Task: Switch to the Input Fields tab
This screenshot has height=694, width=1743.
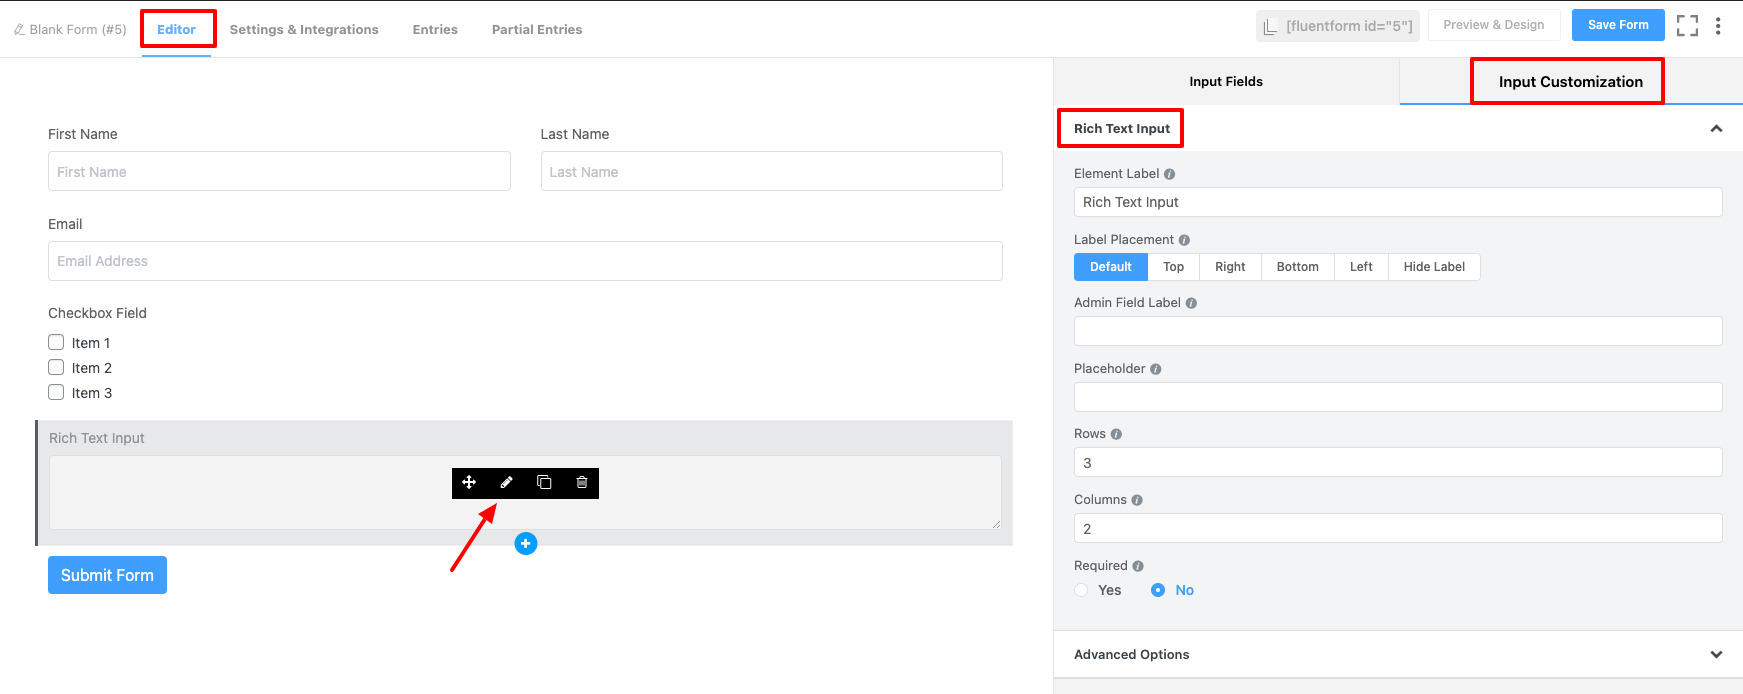Action: coord(1225,82)
